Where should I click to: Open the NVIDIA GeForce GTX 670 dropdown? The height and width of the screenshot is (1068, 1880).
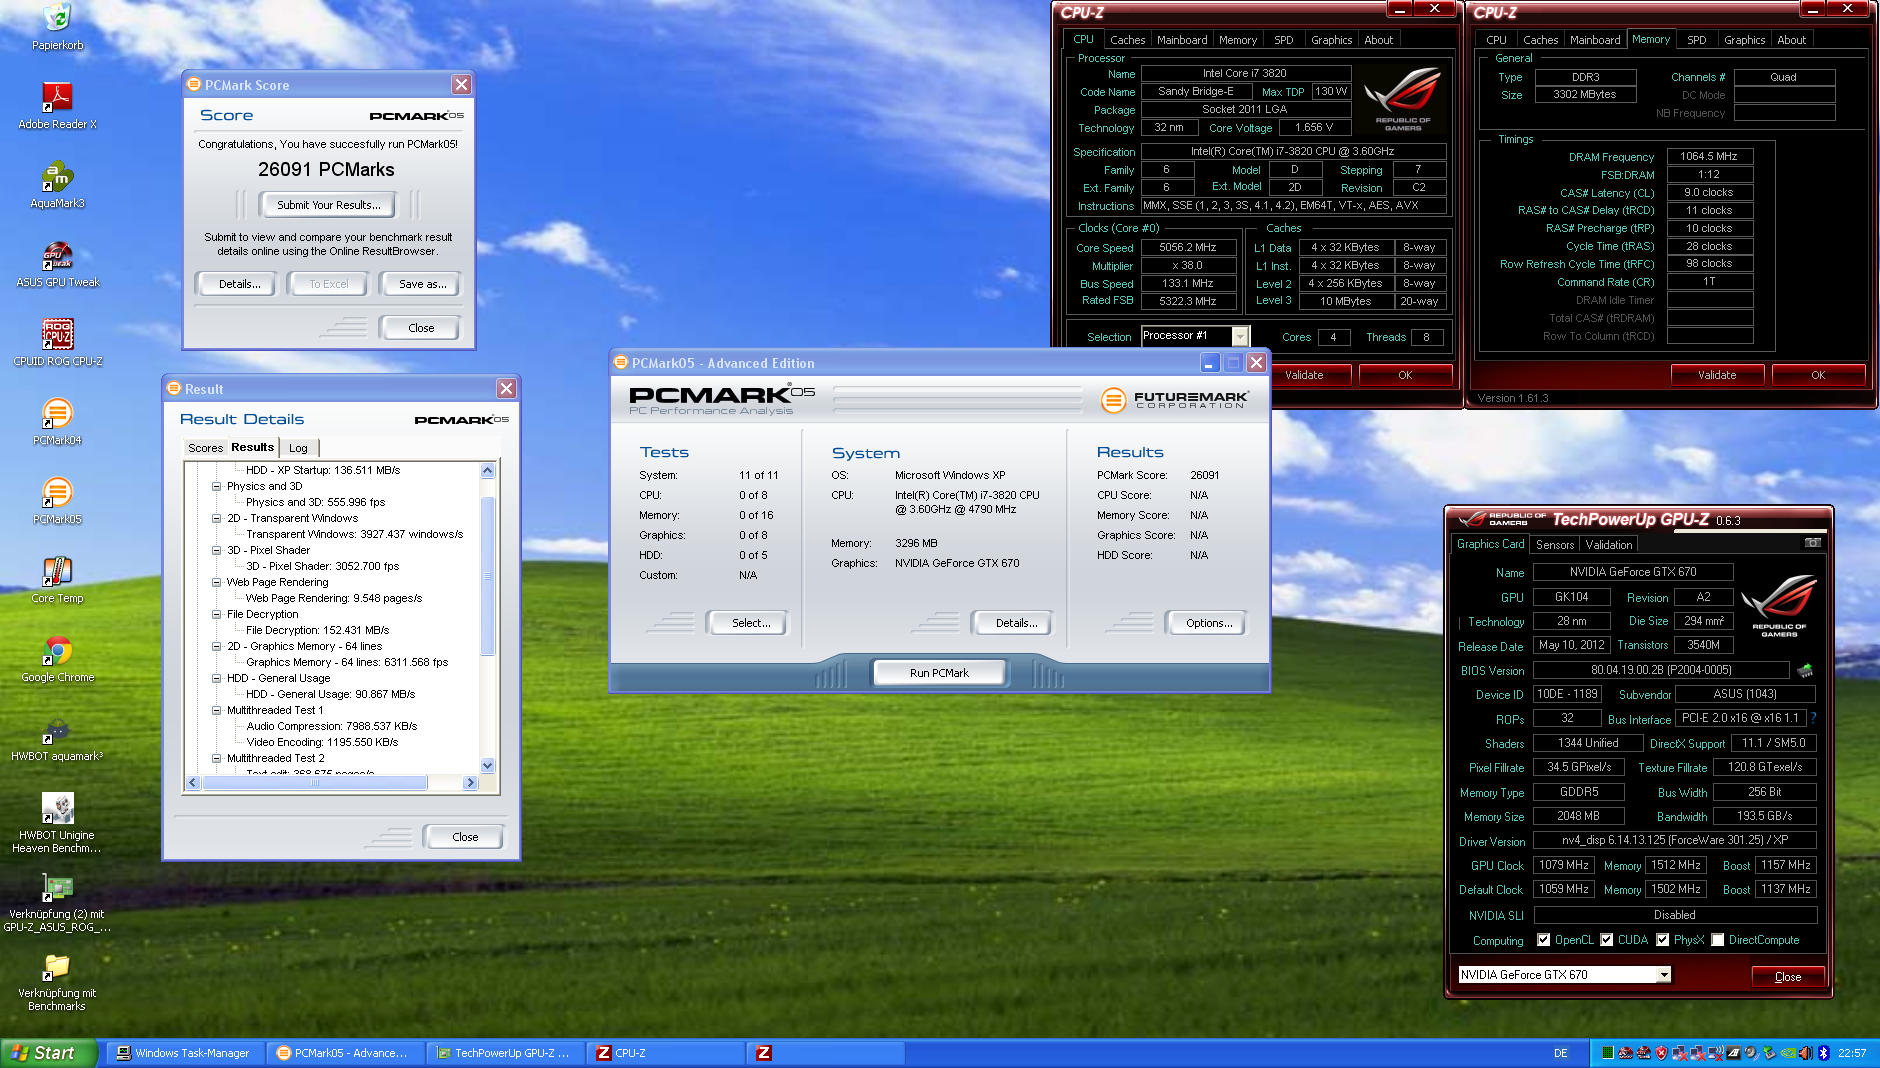point(1664,975)
